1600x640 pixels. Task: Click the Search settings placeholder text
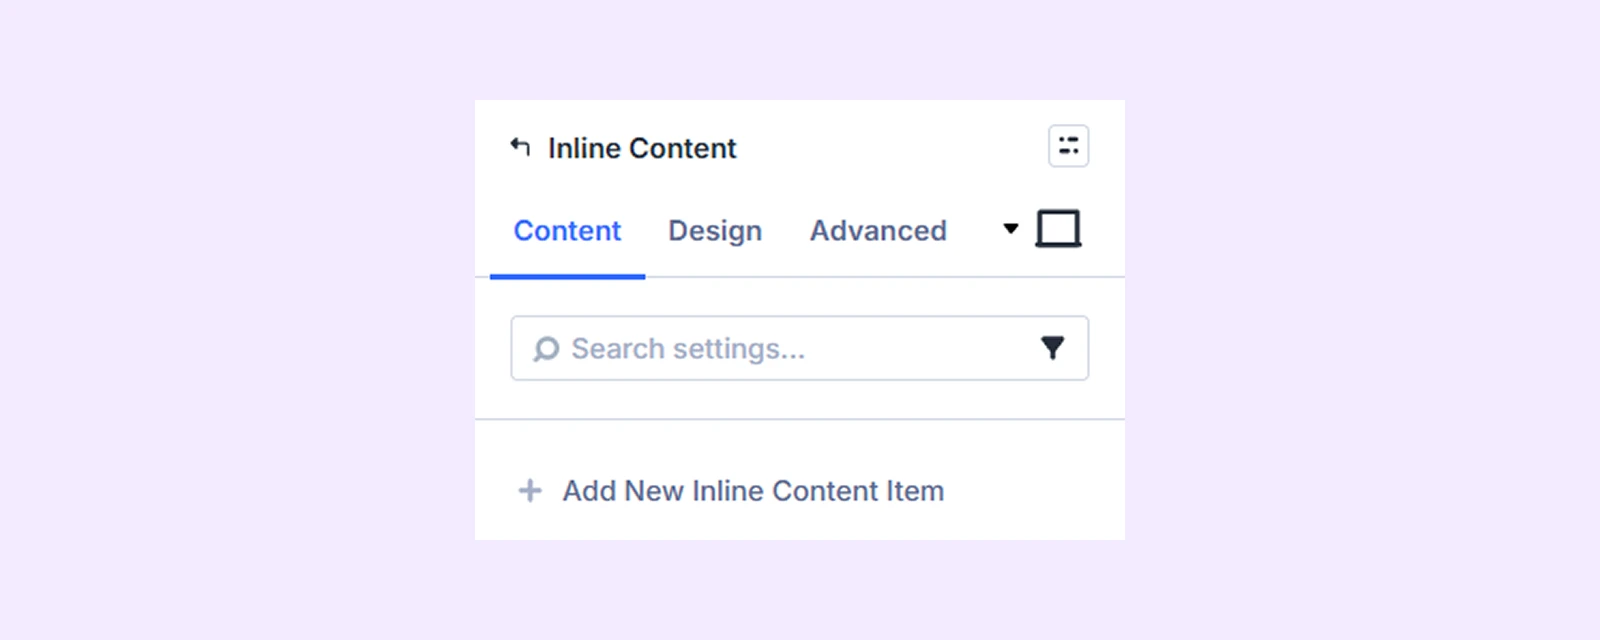click(688, 349)
